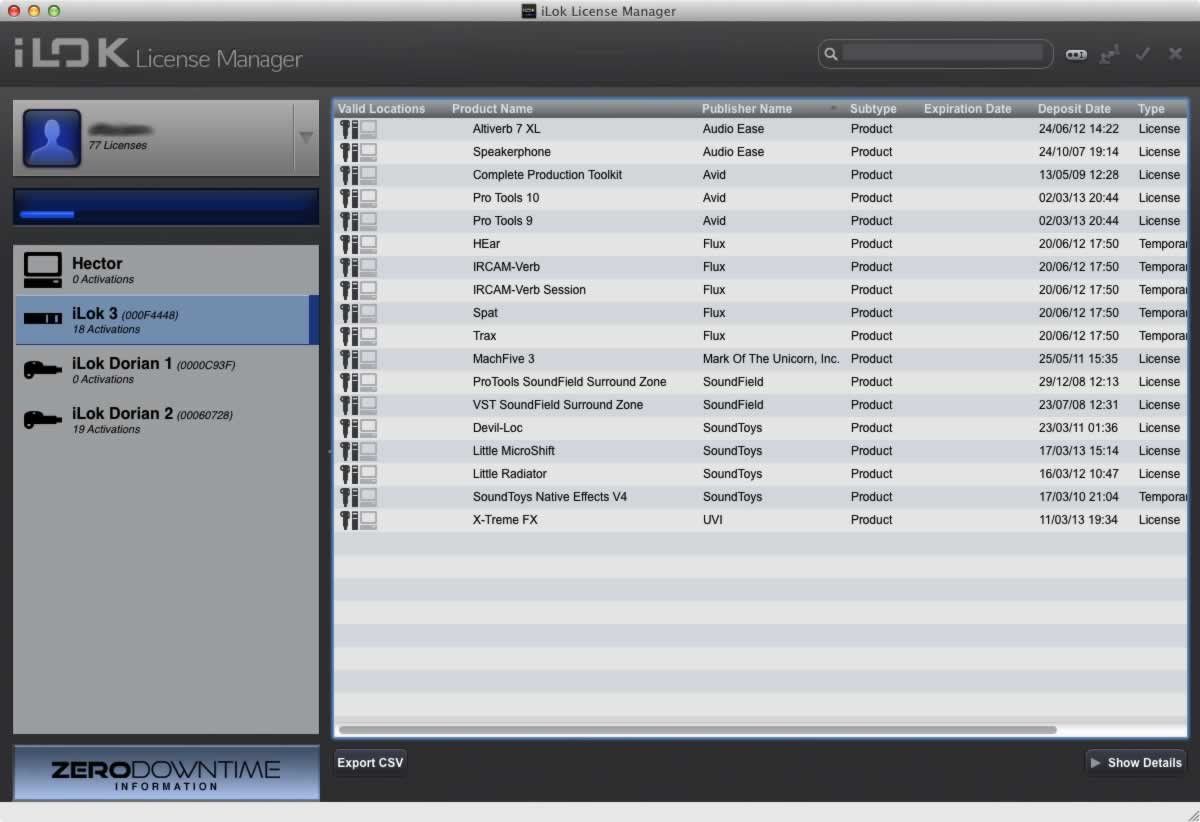Open the Zero Downtime Information banner
Screen dimensions: 1200x822
(x=166, y=773)
